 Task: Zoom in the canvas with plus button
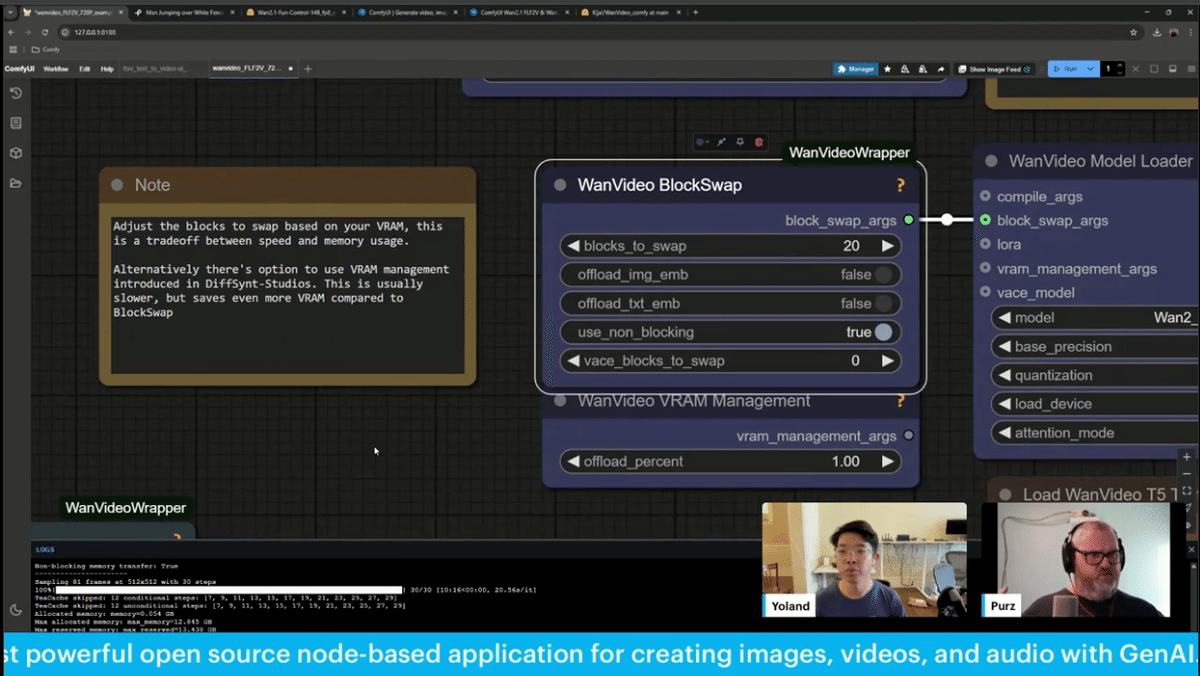point(1187,457)
